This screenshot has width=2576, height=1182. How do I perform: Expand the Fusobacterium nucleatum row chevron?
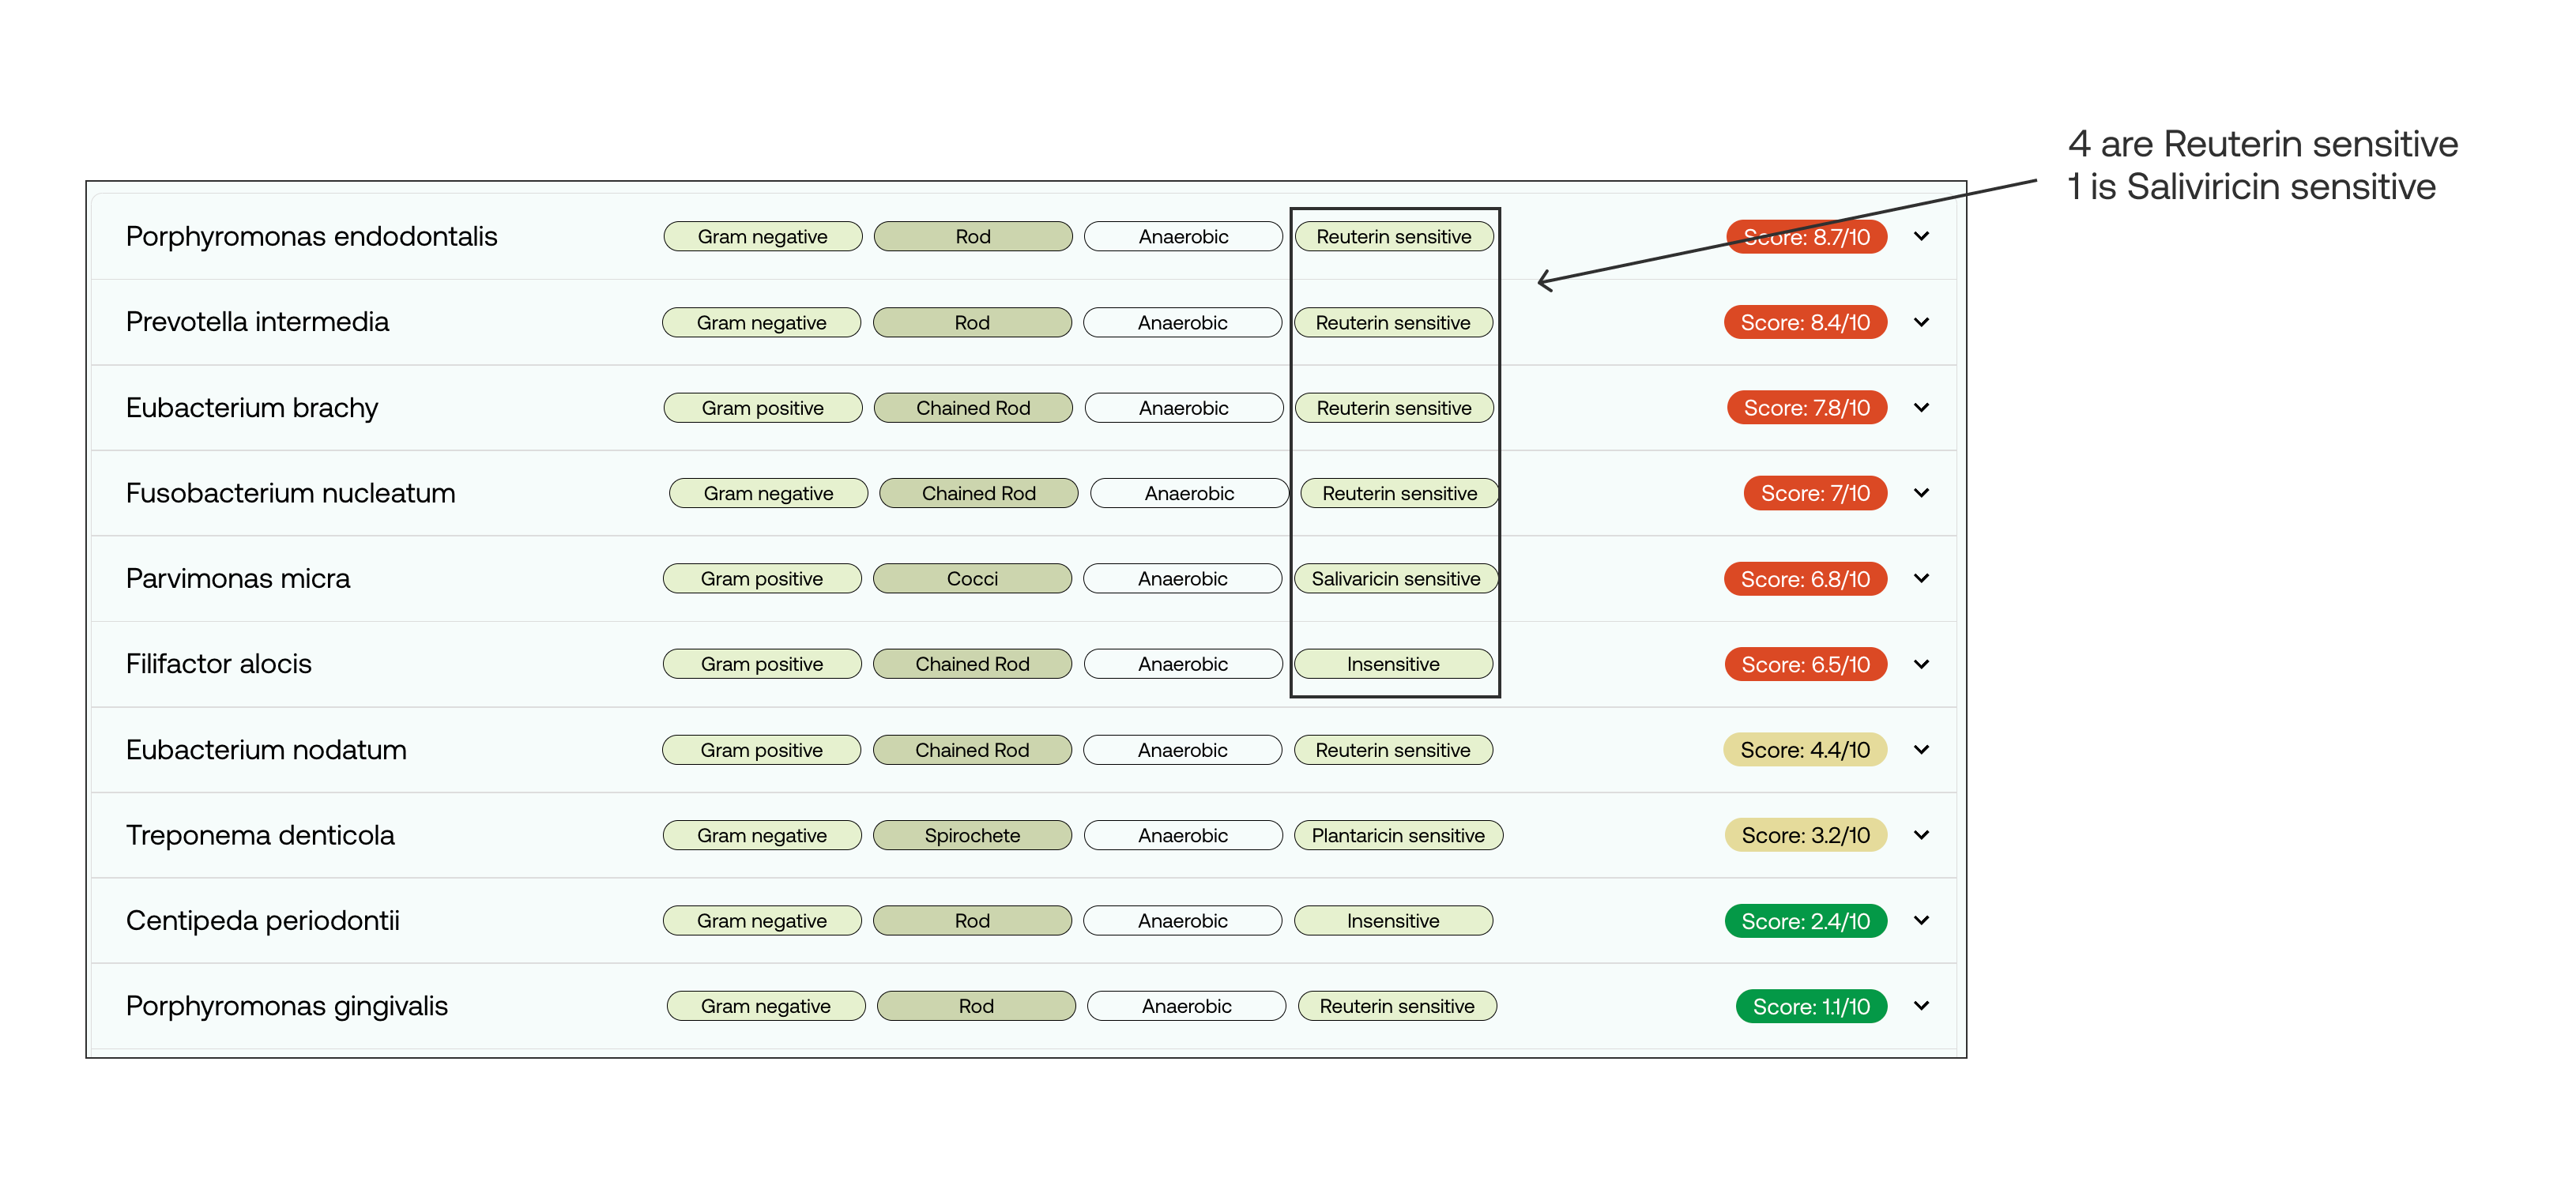pos(1921,493)
